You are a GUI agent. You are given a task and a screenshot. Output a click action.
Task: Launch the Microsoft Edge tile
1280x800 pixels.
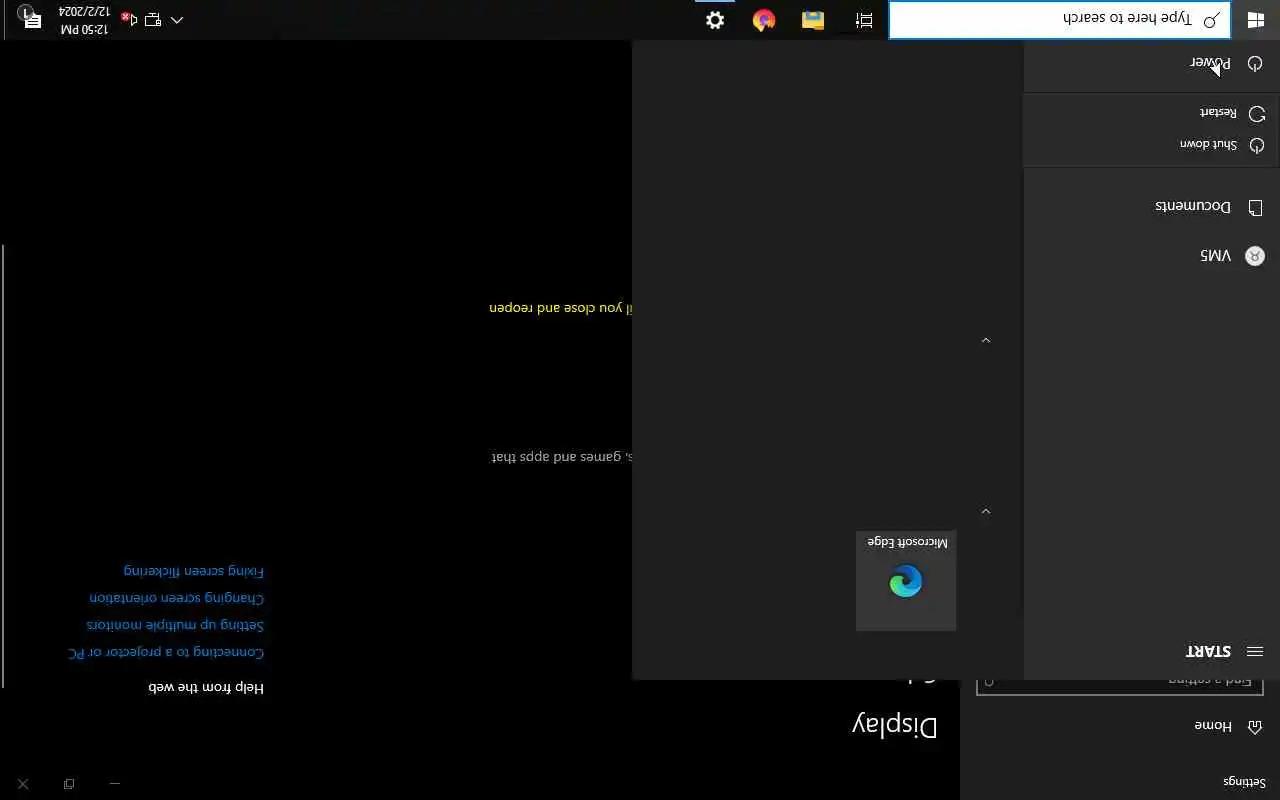pos(906,581)
